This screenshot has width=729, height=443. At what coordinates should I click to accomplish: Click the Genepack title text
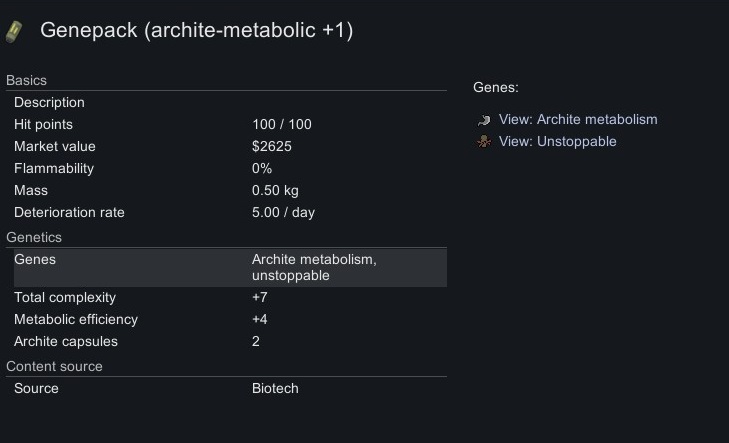pos(196,31)
